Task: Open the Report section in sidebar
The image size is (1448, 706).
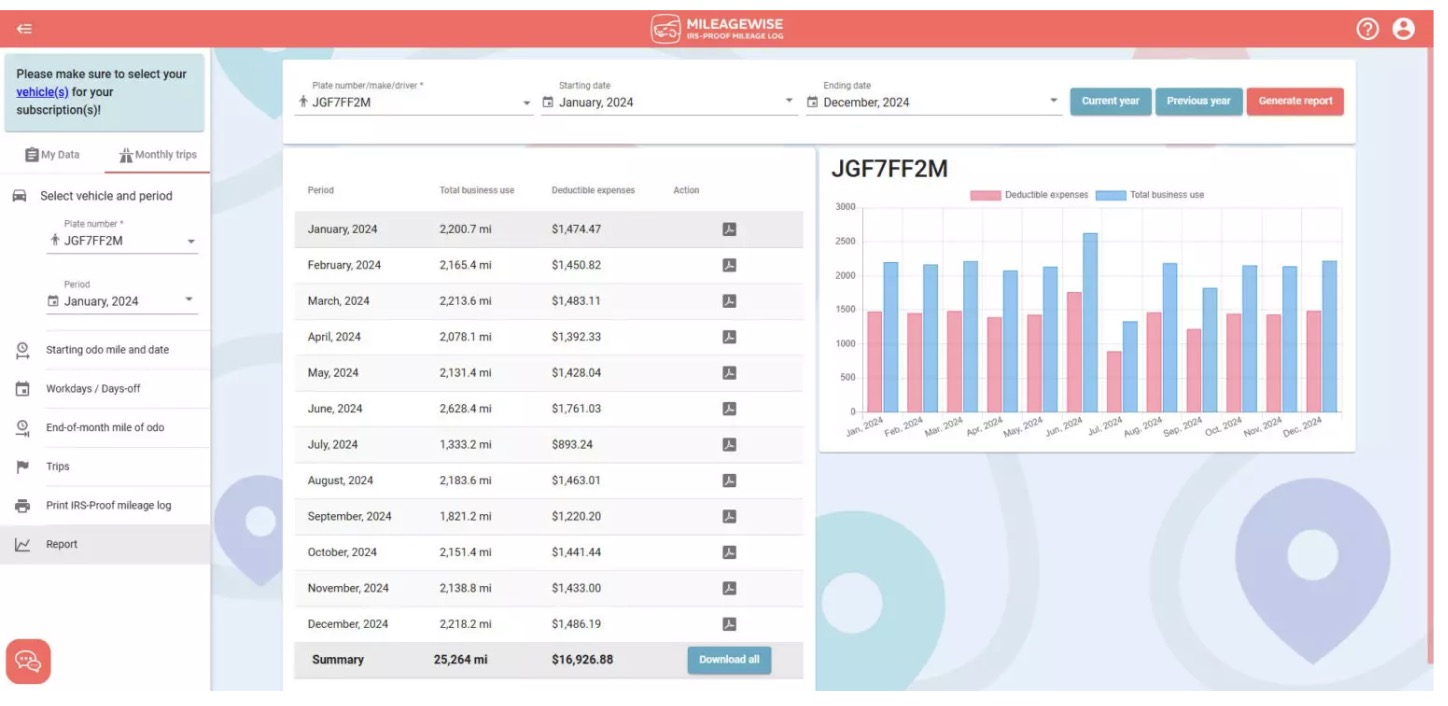Action: [x=105, y=545]
